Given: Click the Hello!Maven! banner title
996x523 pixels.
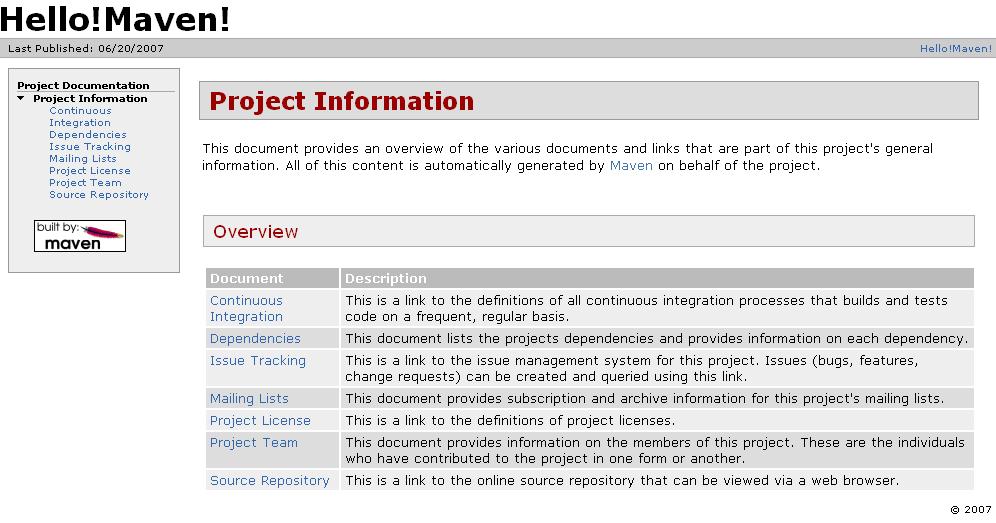Looking at the screenshot, I should point(115,19).
